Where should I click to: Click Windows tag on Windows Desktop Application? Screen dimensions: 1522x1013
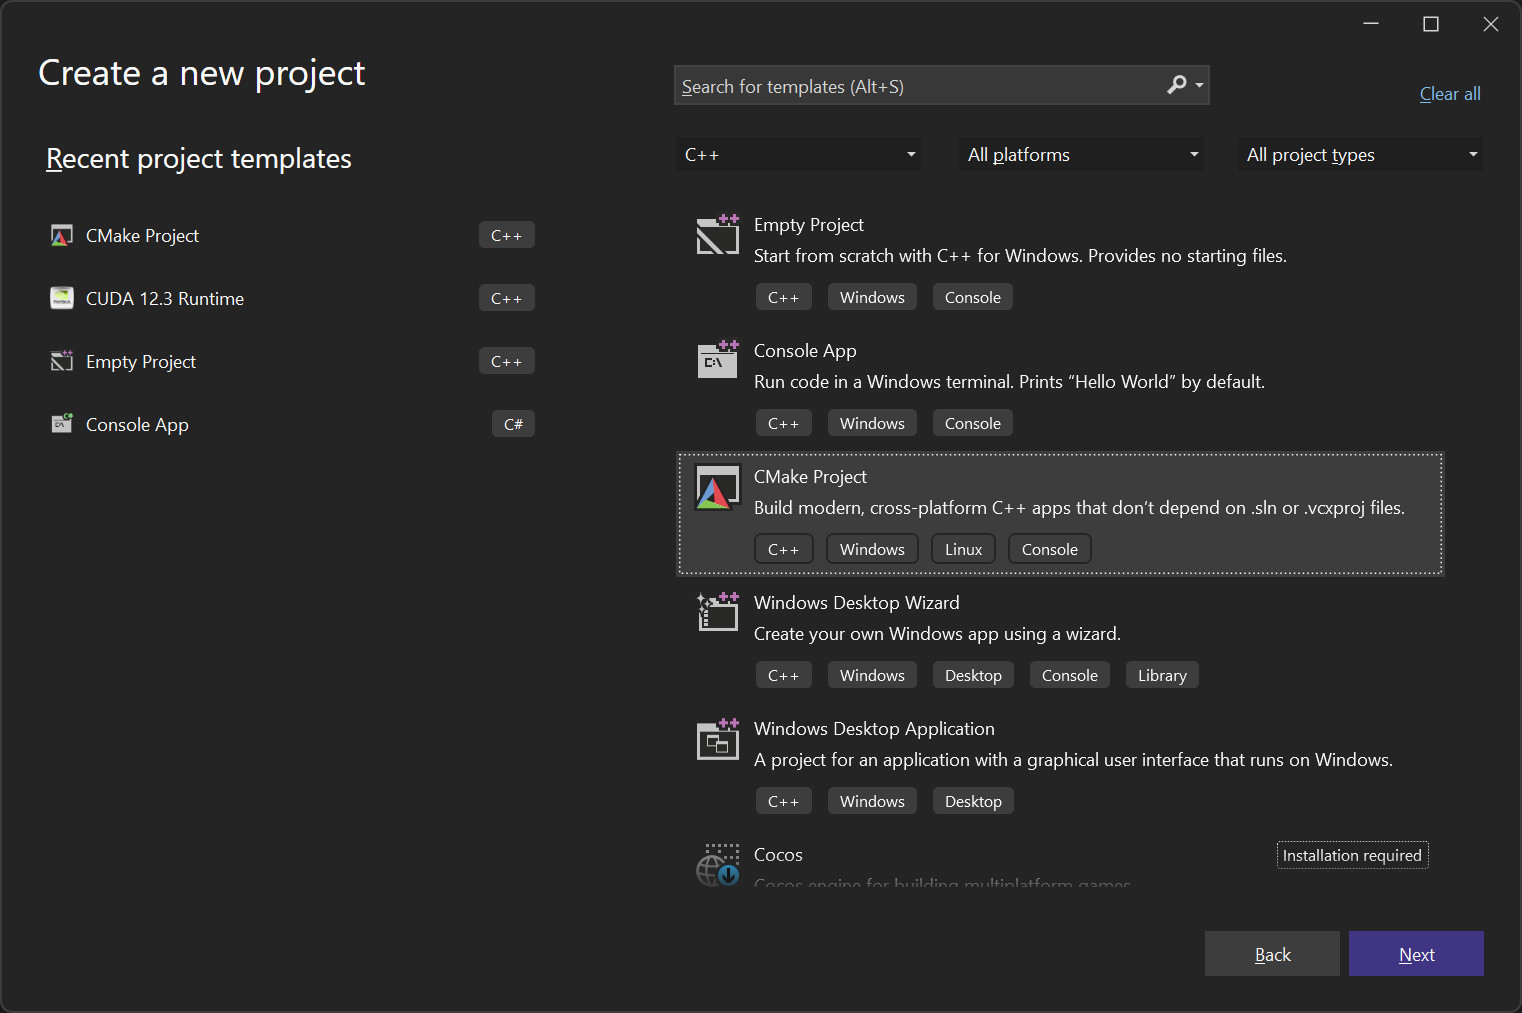click(872, 801)
